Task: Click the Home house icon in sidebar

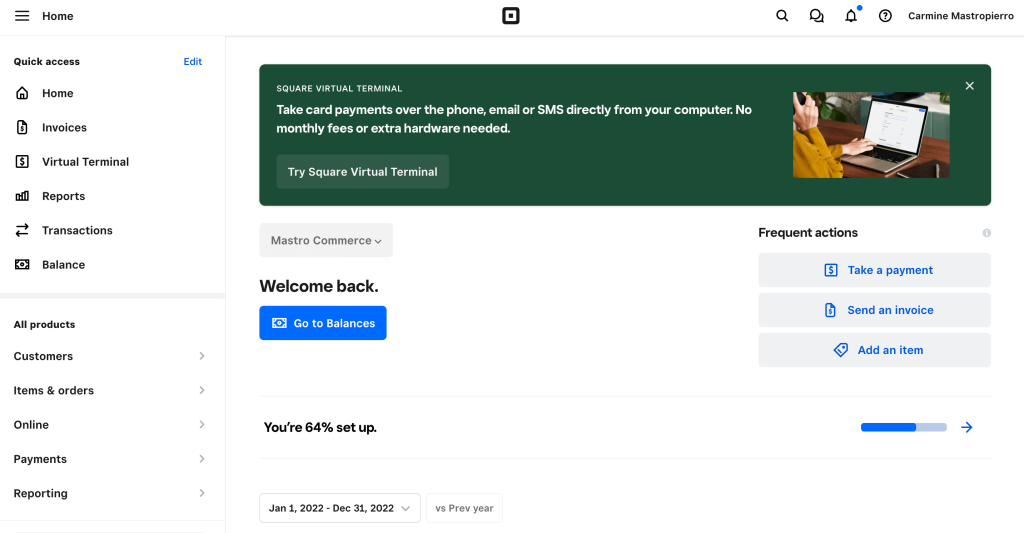Action: tap(22, 93)
